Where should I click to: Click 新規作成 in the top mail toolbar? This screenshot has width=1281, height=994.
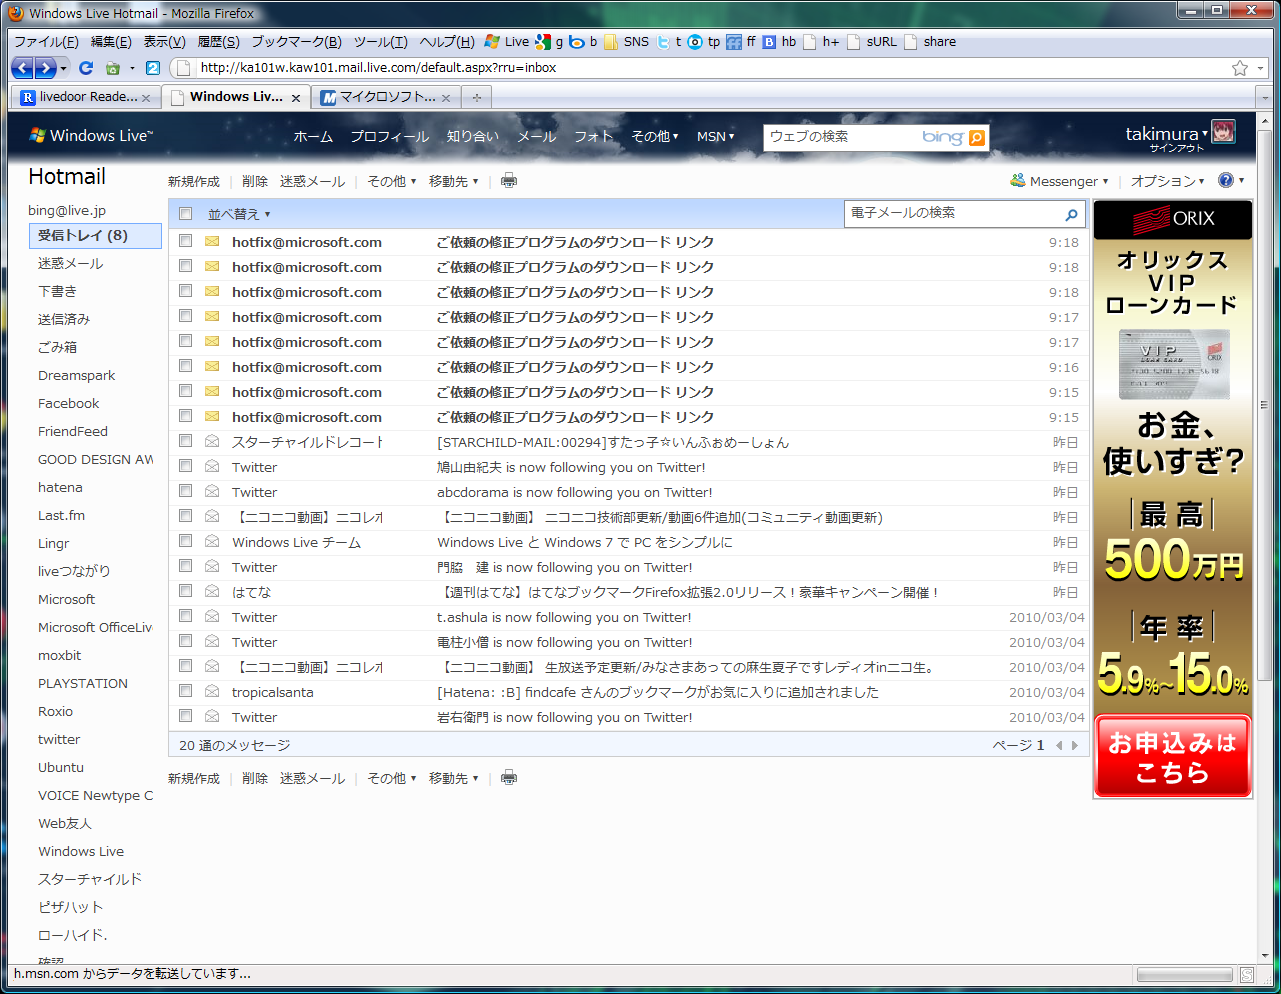194,181
